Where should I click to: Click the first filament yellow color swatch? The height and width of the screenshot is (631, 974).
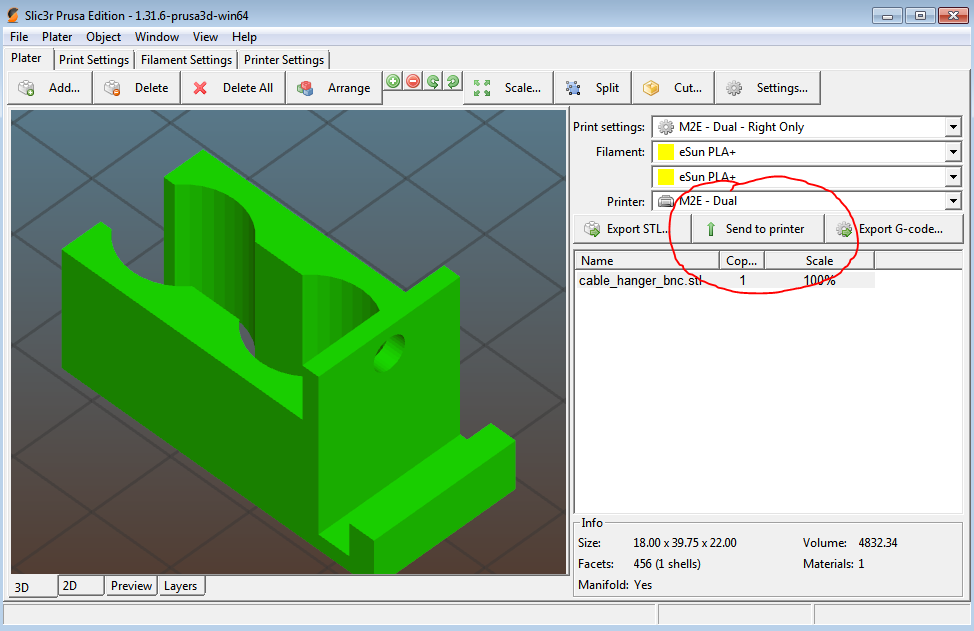pyautogui.click(x=665, y=152)
